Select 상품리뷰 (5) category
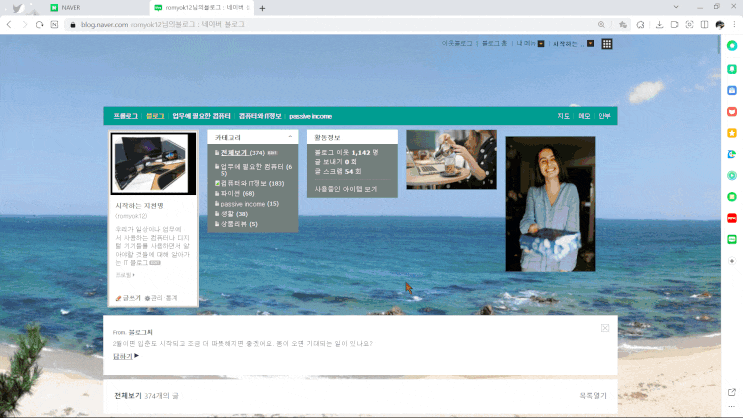The height and width of the screenshot is (418, 743). tap(239, 224)
